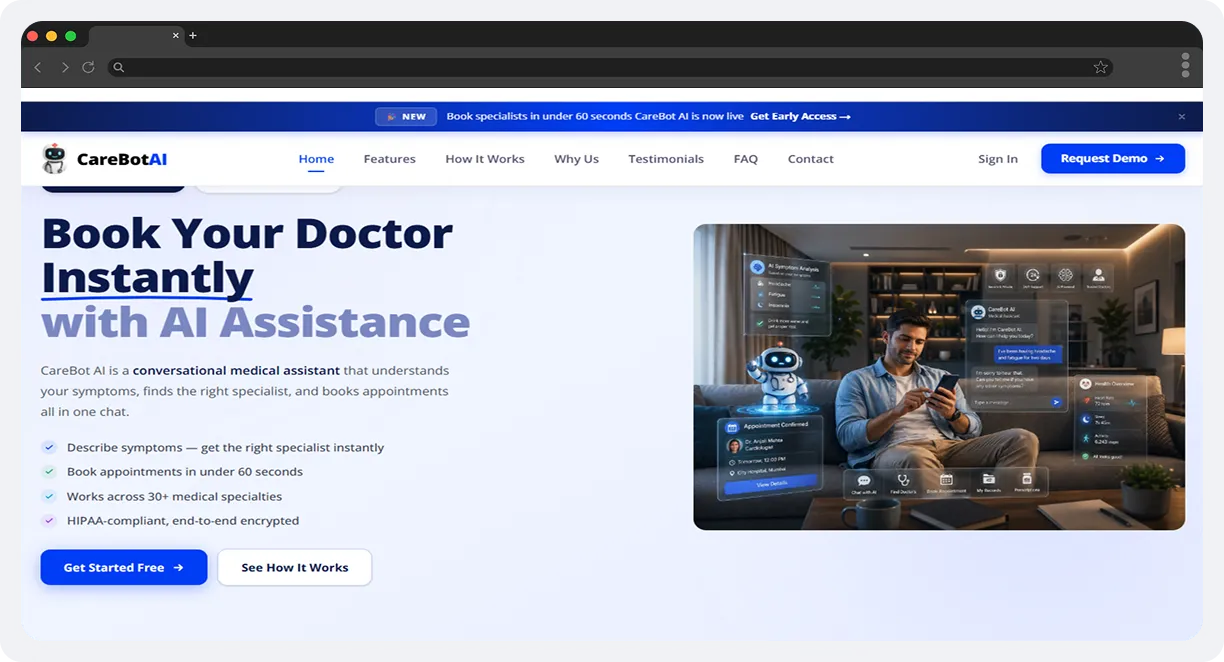Viewport: 1224px width, 662px height.
Task: Click the hero image of man with phone
Action: click(939, 377)
